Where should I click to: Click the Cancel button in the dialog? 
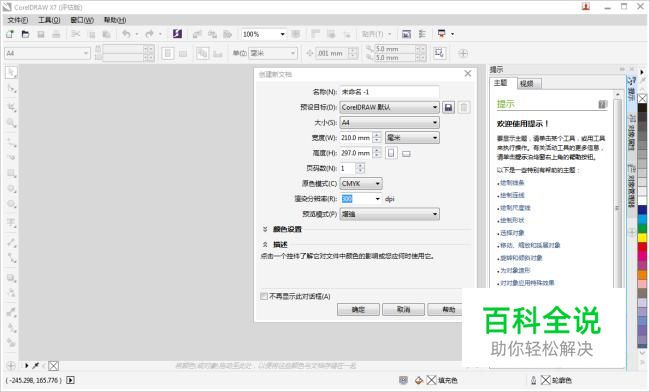pyautogui.click(x=403, y=310)
